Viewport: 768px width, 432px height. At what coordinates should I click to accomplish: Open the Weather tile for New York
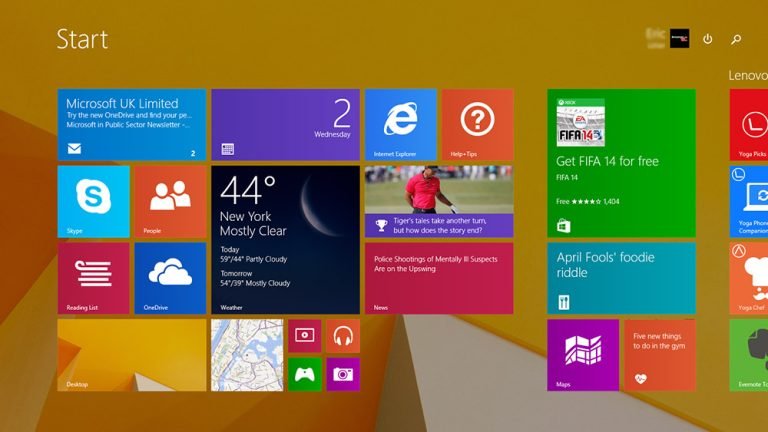point(286,240)
